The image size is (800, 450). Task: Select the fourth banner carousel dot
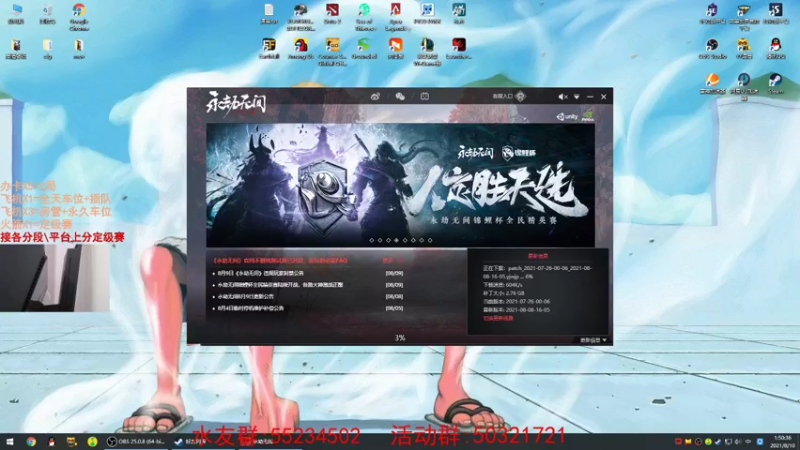tap(396, 240)
